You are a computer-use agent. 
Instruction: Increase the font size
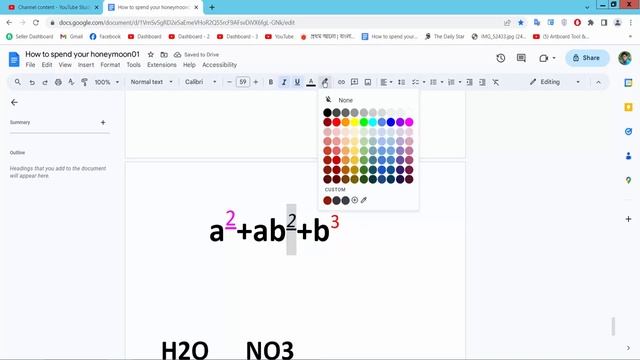256,82
